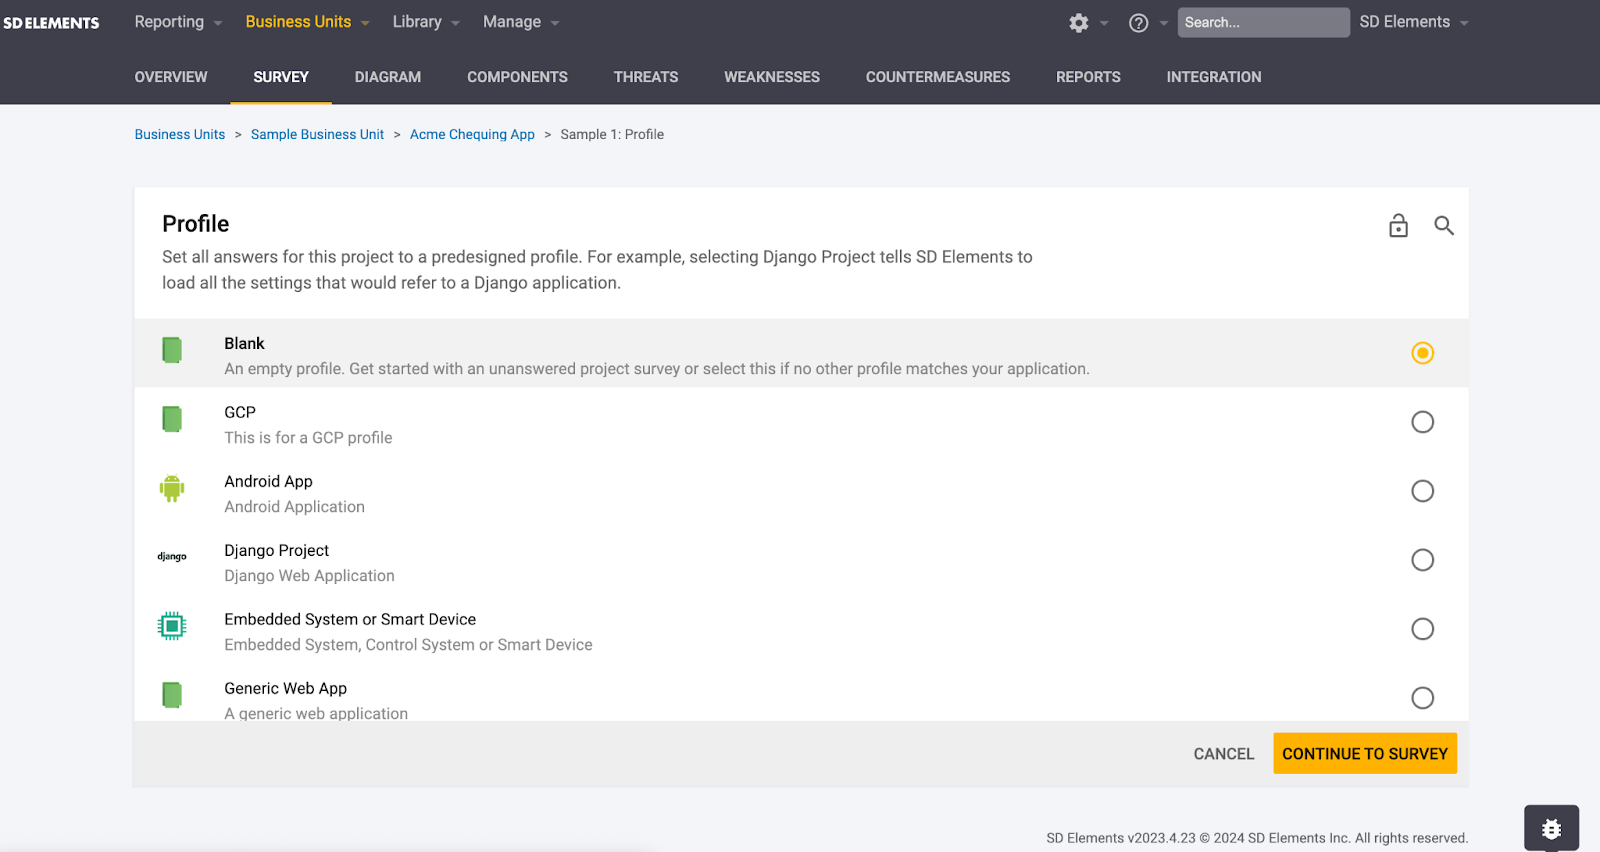Viewport: 1600px width, 852px height.
Task: Click the Blank profile book icon
Action: tap(172, 350)
